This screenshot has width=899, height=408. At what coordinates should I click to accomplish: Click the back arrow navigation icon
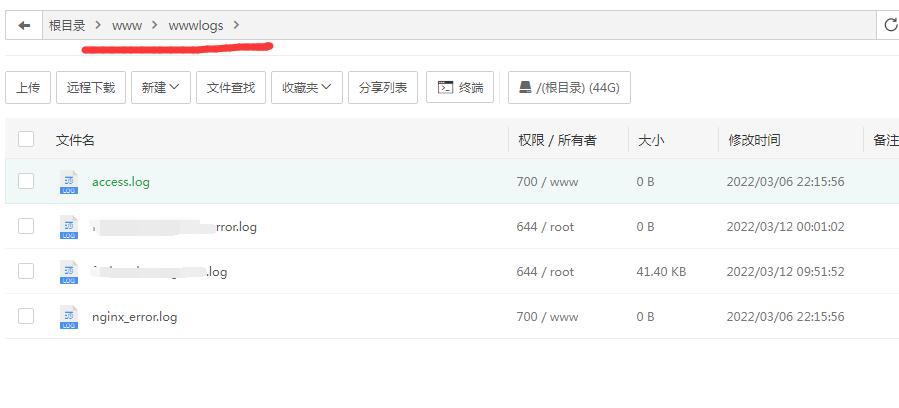pyautogui.click(x=24, y=26)
